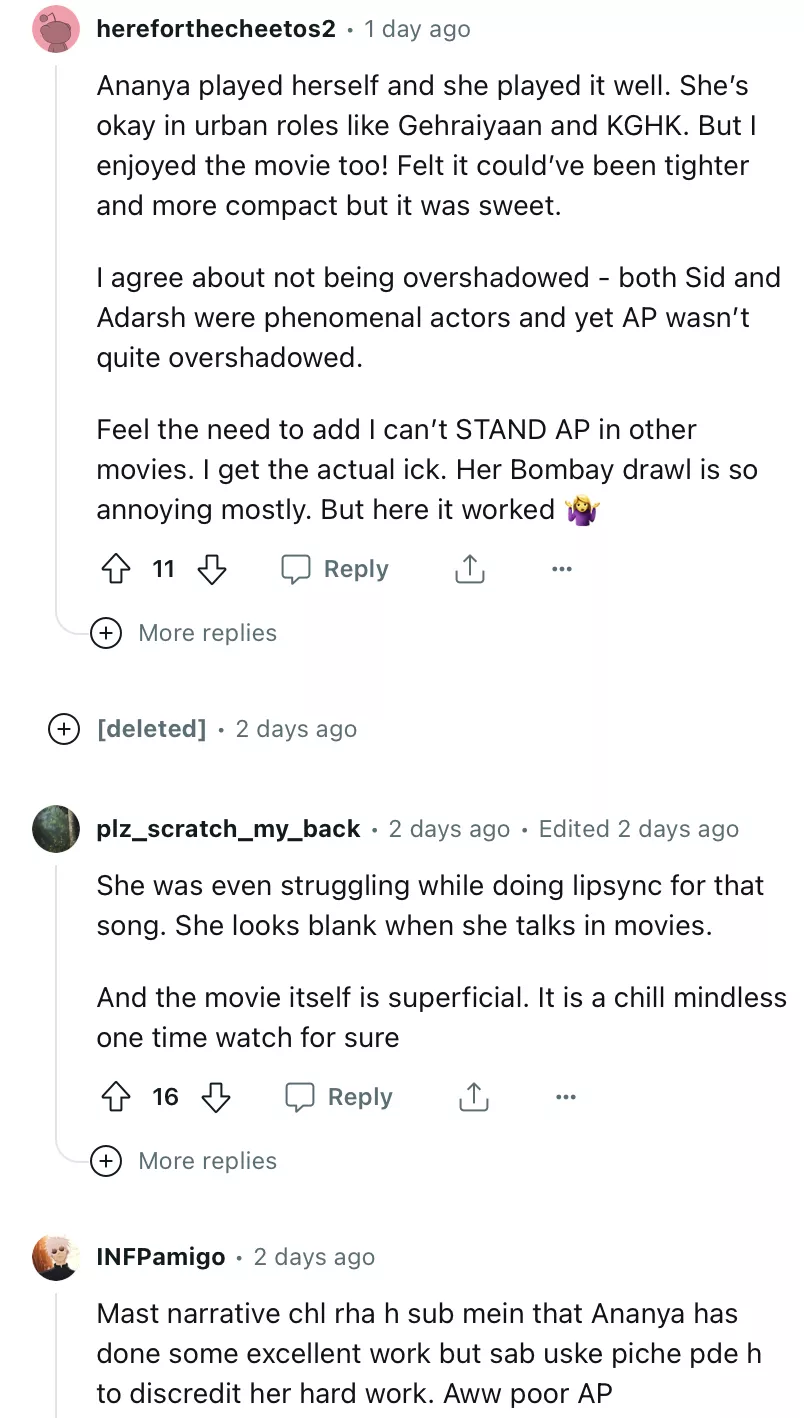The image size is (804, 1418).
Task: Click INFPamigo's avatar image
Action: (x=56, y=1257)
